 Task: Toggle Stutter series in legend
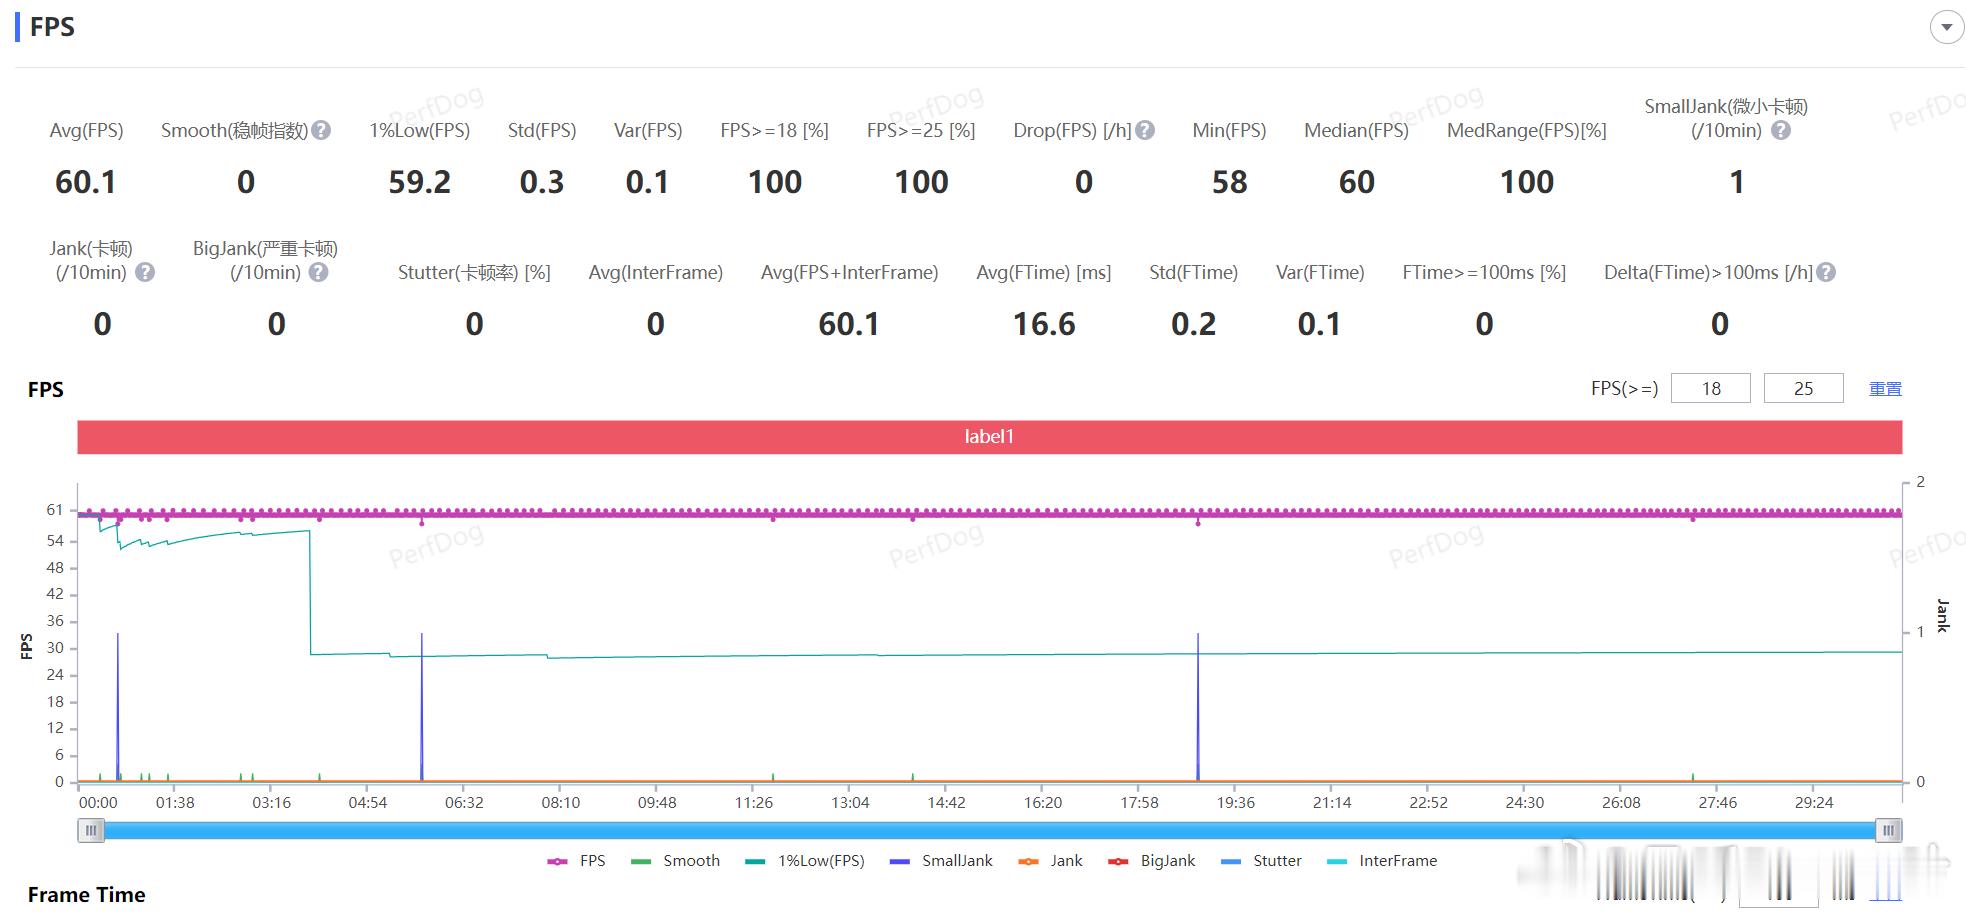[x=1261, y=860]
